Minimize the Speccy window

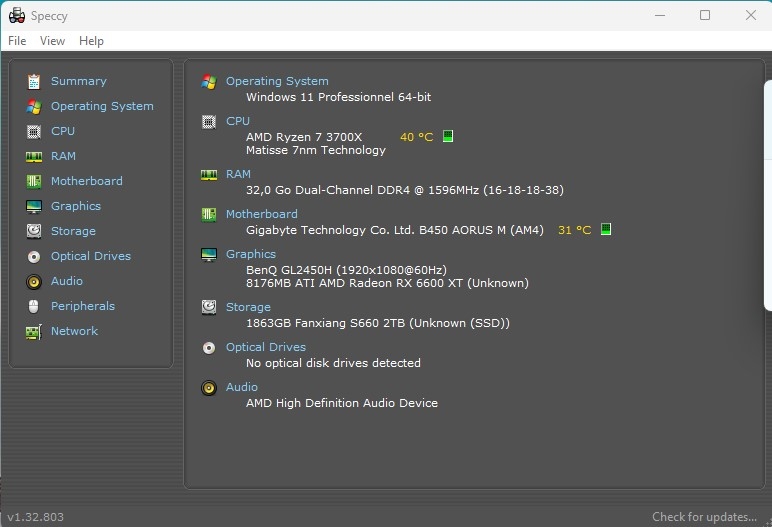coord(660,15)
